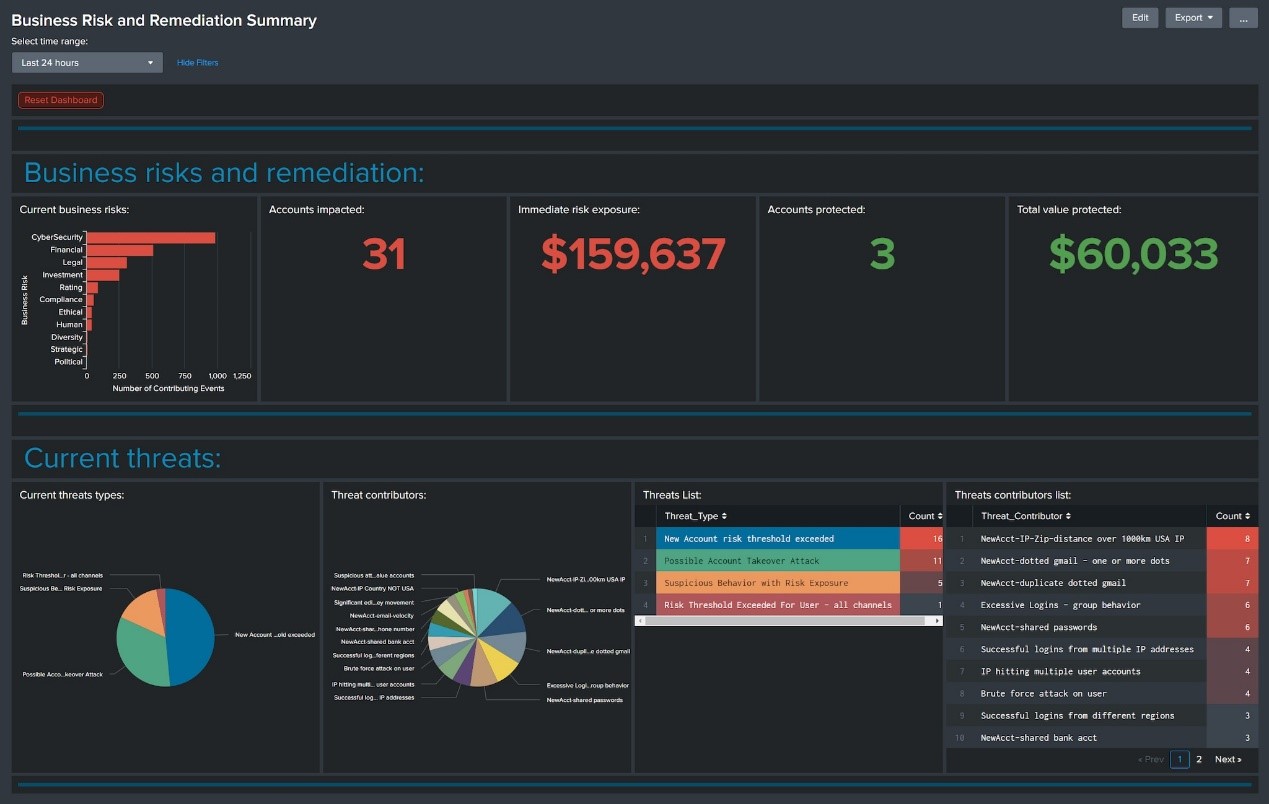
Task: Select the CyberSecurity bar in business risks chart
Action: 150,237
